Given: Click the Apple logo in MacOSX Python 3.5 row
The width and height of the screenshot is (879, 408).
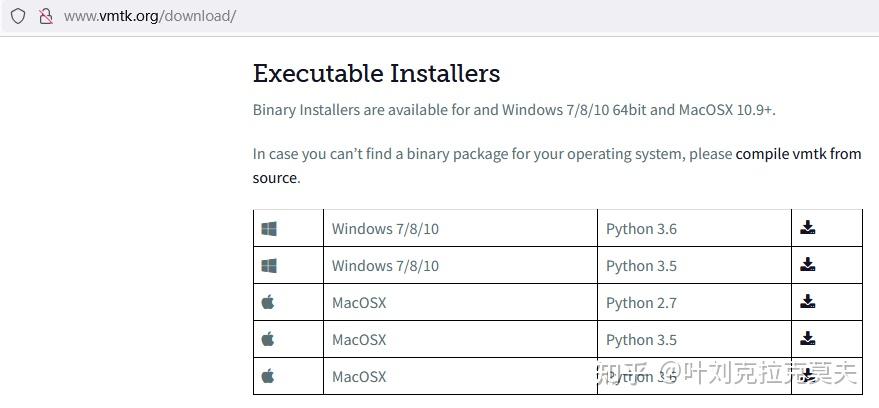Looking at the screenshot, I should 268,339.
